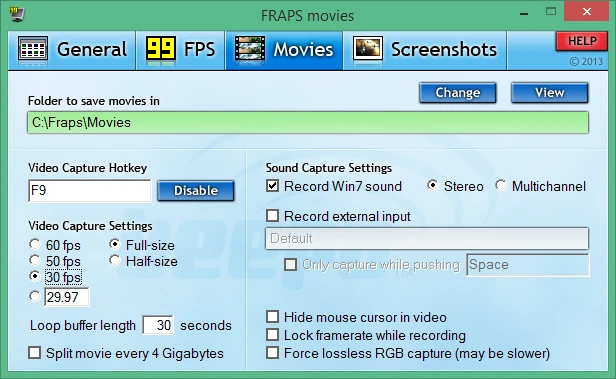The width and height of the screenshot is (616, 379).
Task: Click the Movies filmstrip icon
Action: point(249,49)
